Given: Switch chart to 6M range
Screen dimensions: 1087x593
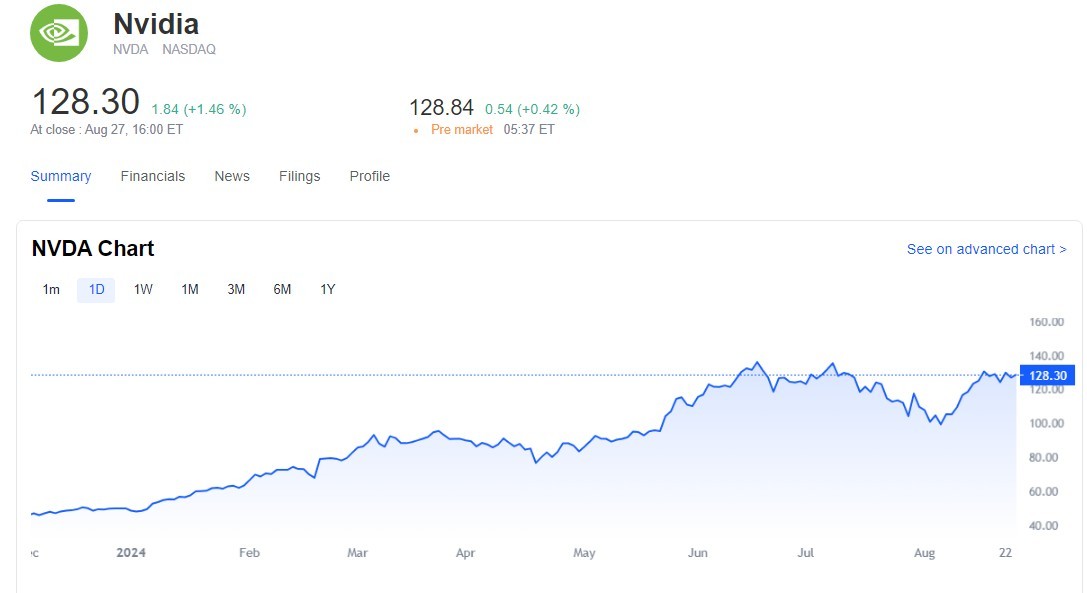Looking at the screenshot, I should [x=282, y=290].
